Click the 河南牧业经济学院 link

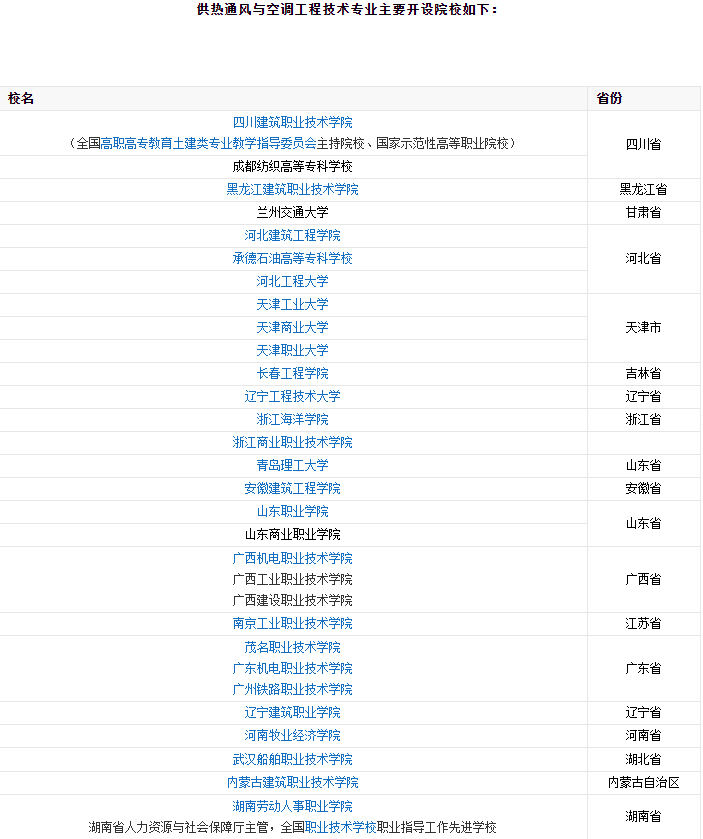coord(292,736)
